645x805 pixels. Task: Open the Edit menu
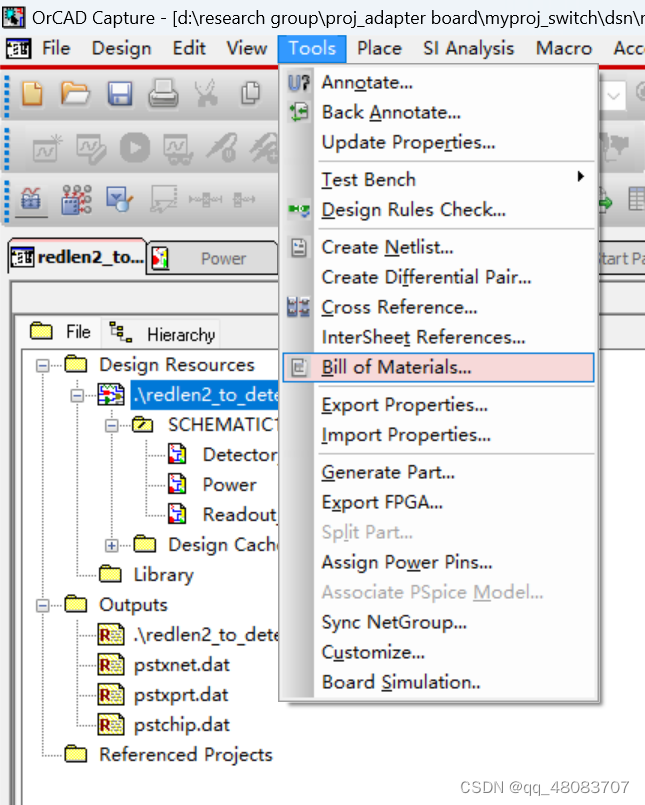point(189,48)
